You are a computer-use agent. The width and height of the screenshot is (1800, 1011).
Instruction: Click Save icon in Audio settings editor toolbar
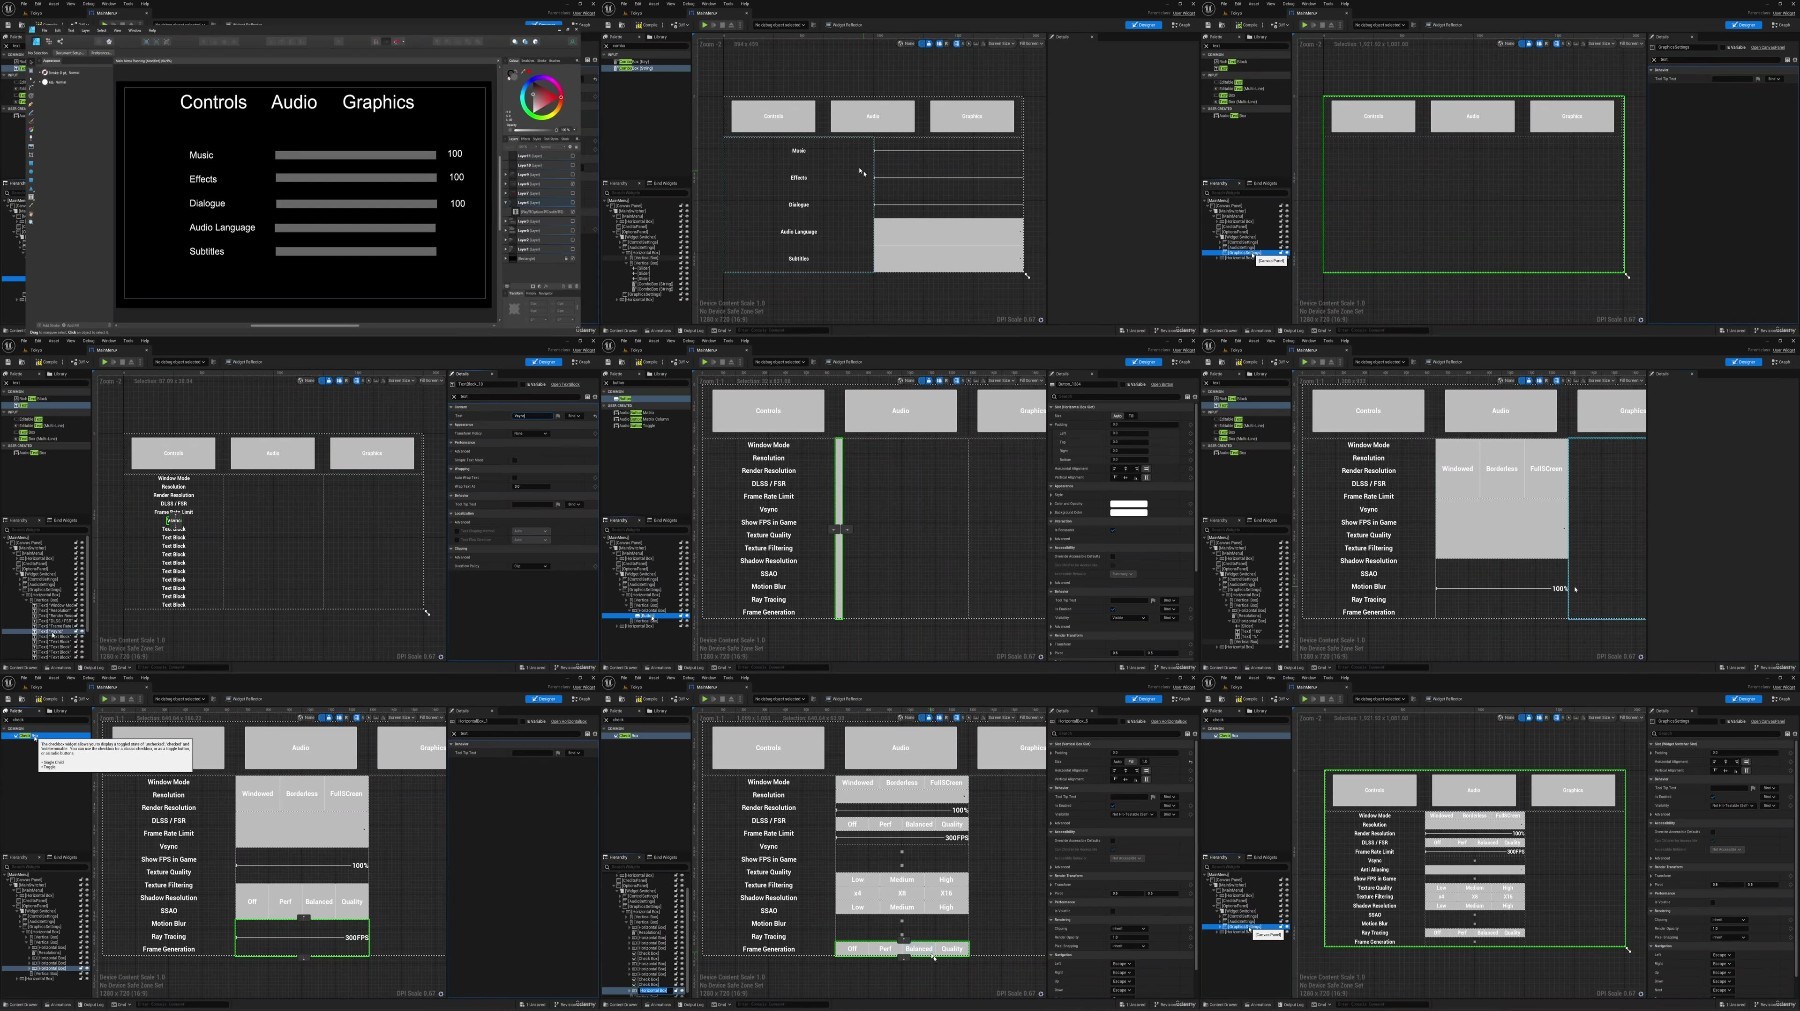pyautogui.click(x=608, y=25)
